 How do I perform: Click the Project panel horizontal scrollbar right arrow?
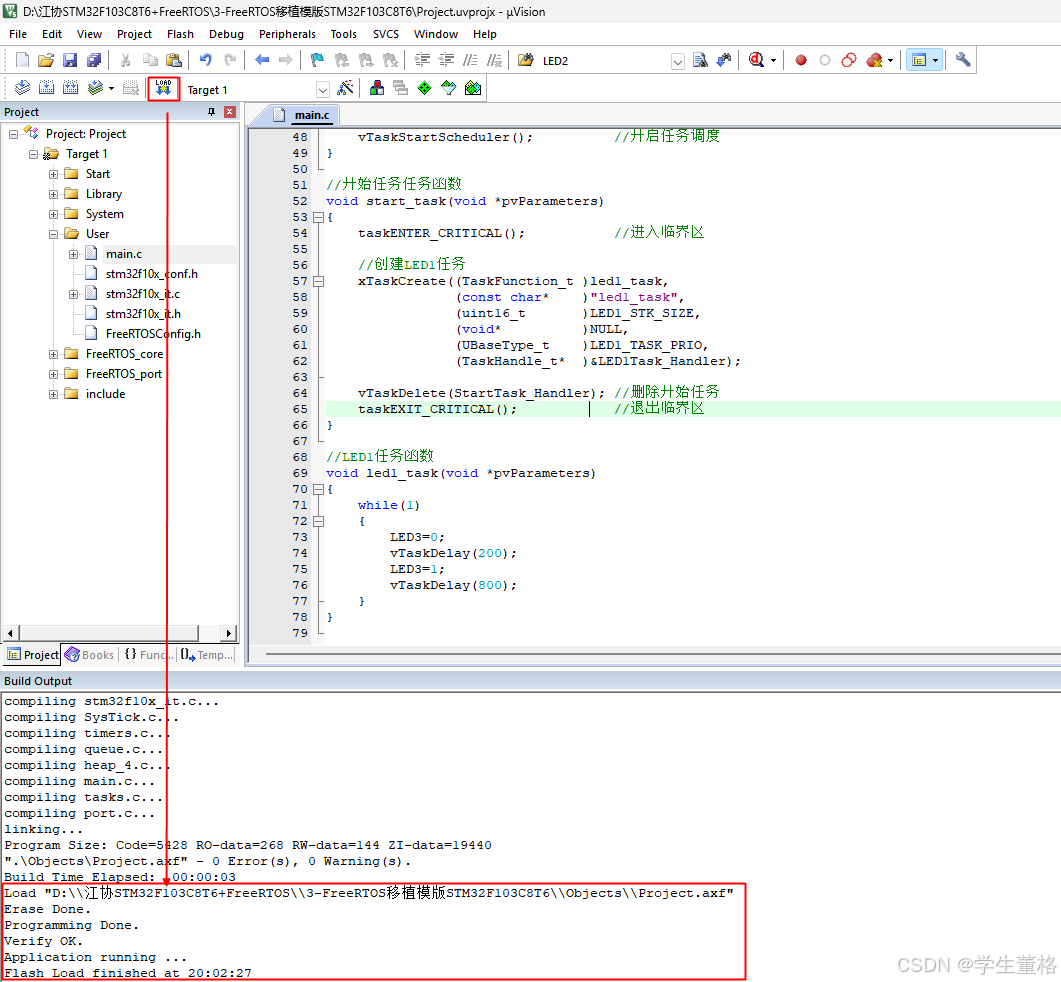229,633
